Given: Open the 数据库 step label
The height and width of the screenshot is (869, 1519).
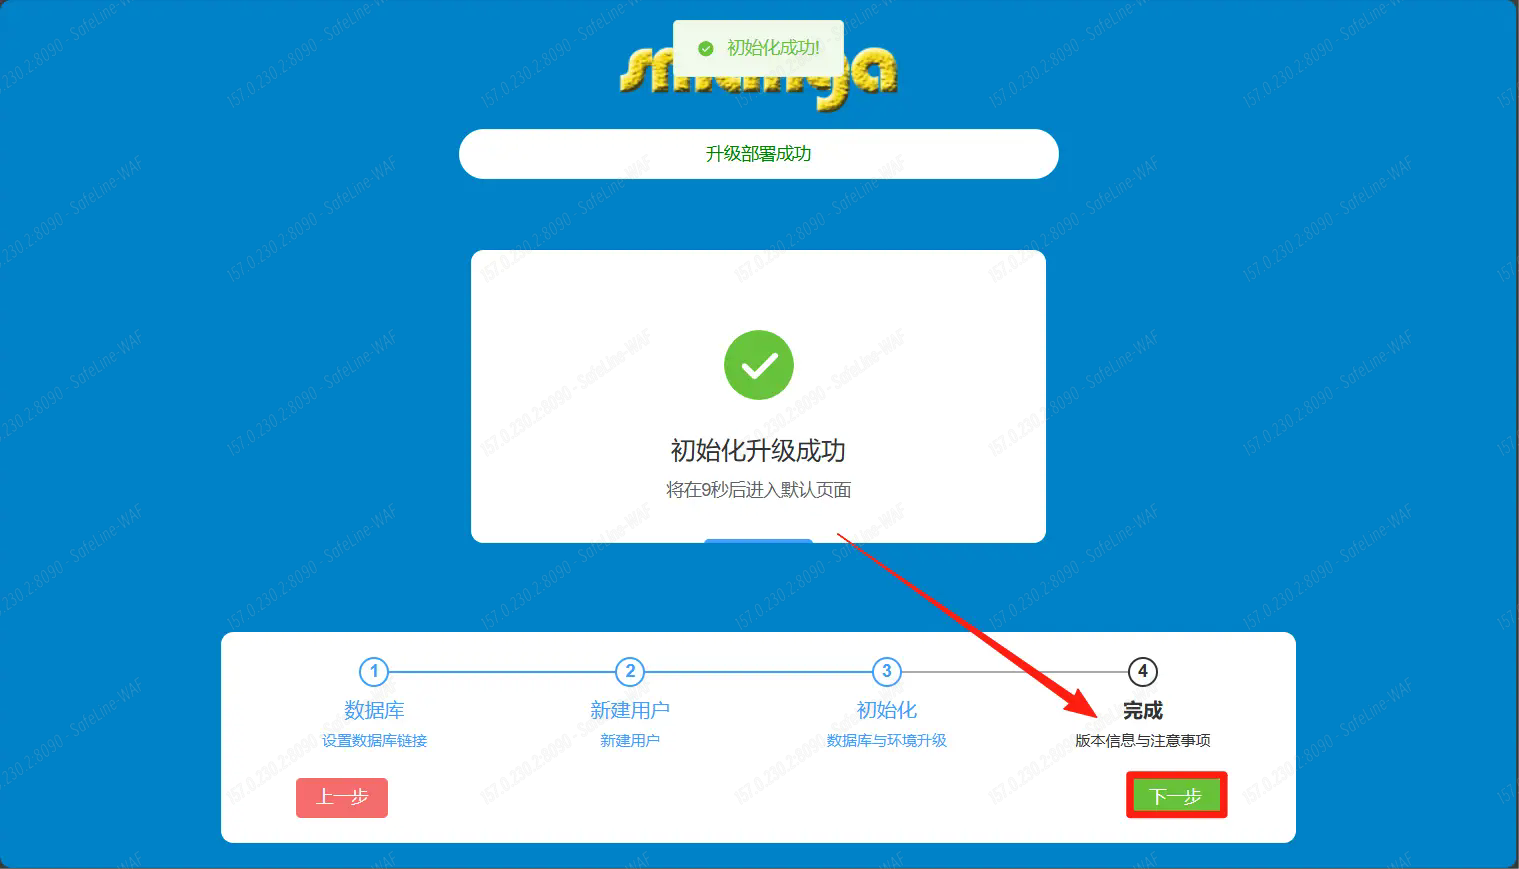Looking at the screenshot, I should [x=374, y=710].
